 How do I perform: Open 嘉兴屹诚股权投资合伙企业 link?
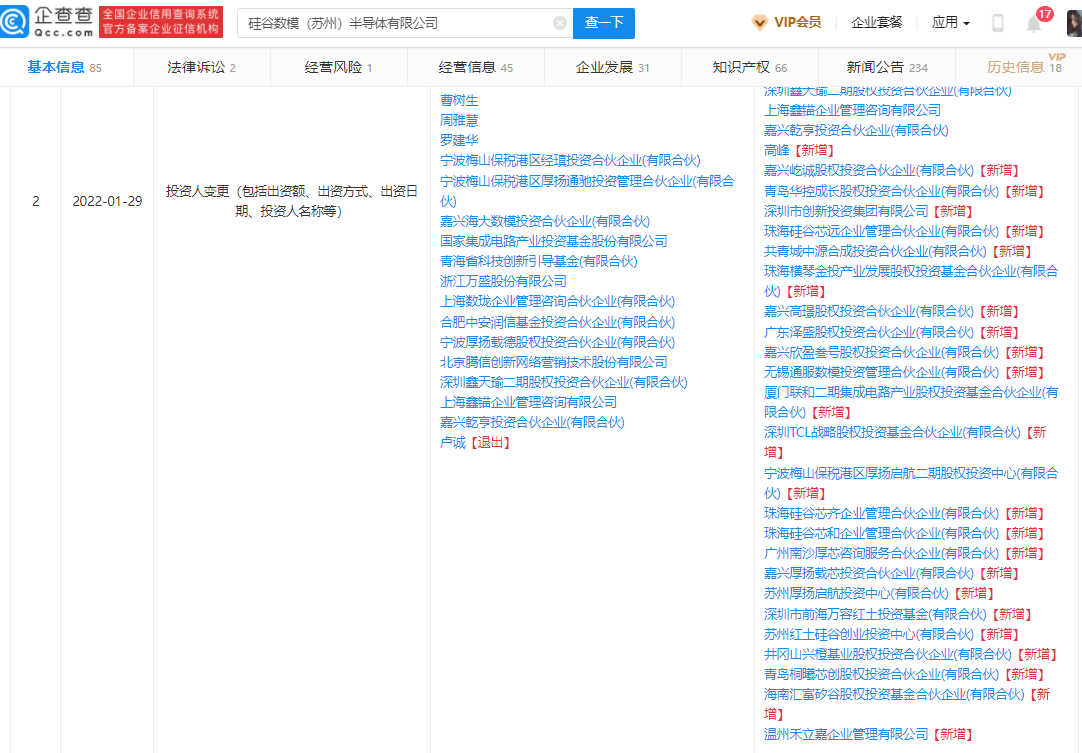[868, 170]
